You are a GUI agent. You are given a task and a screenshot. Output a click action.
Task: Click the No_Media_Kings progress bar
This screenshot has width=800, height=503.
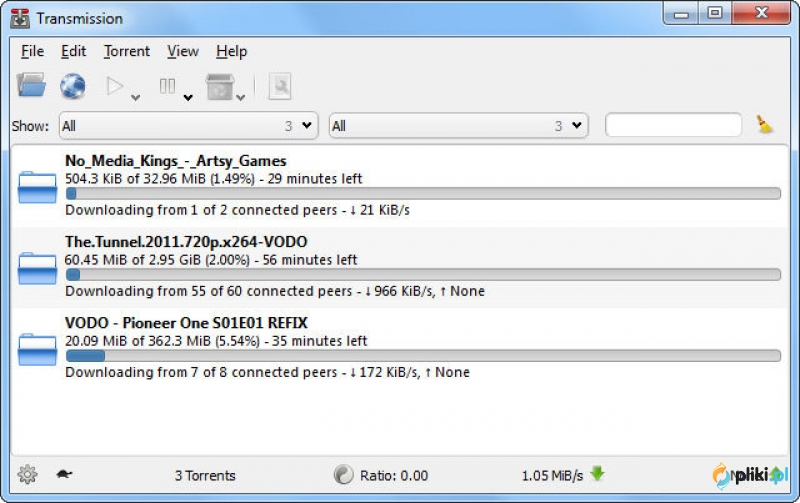[x=423, y=193]
